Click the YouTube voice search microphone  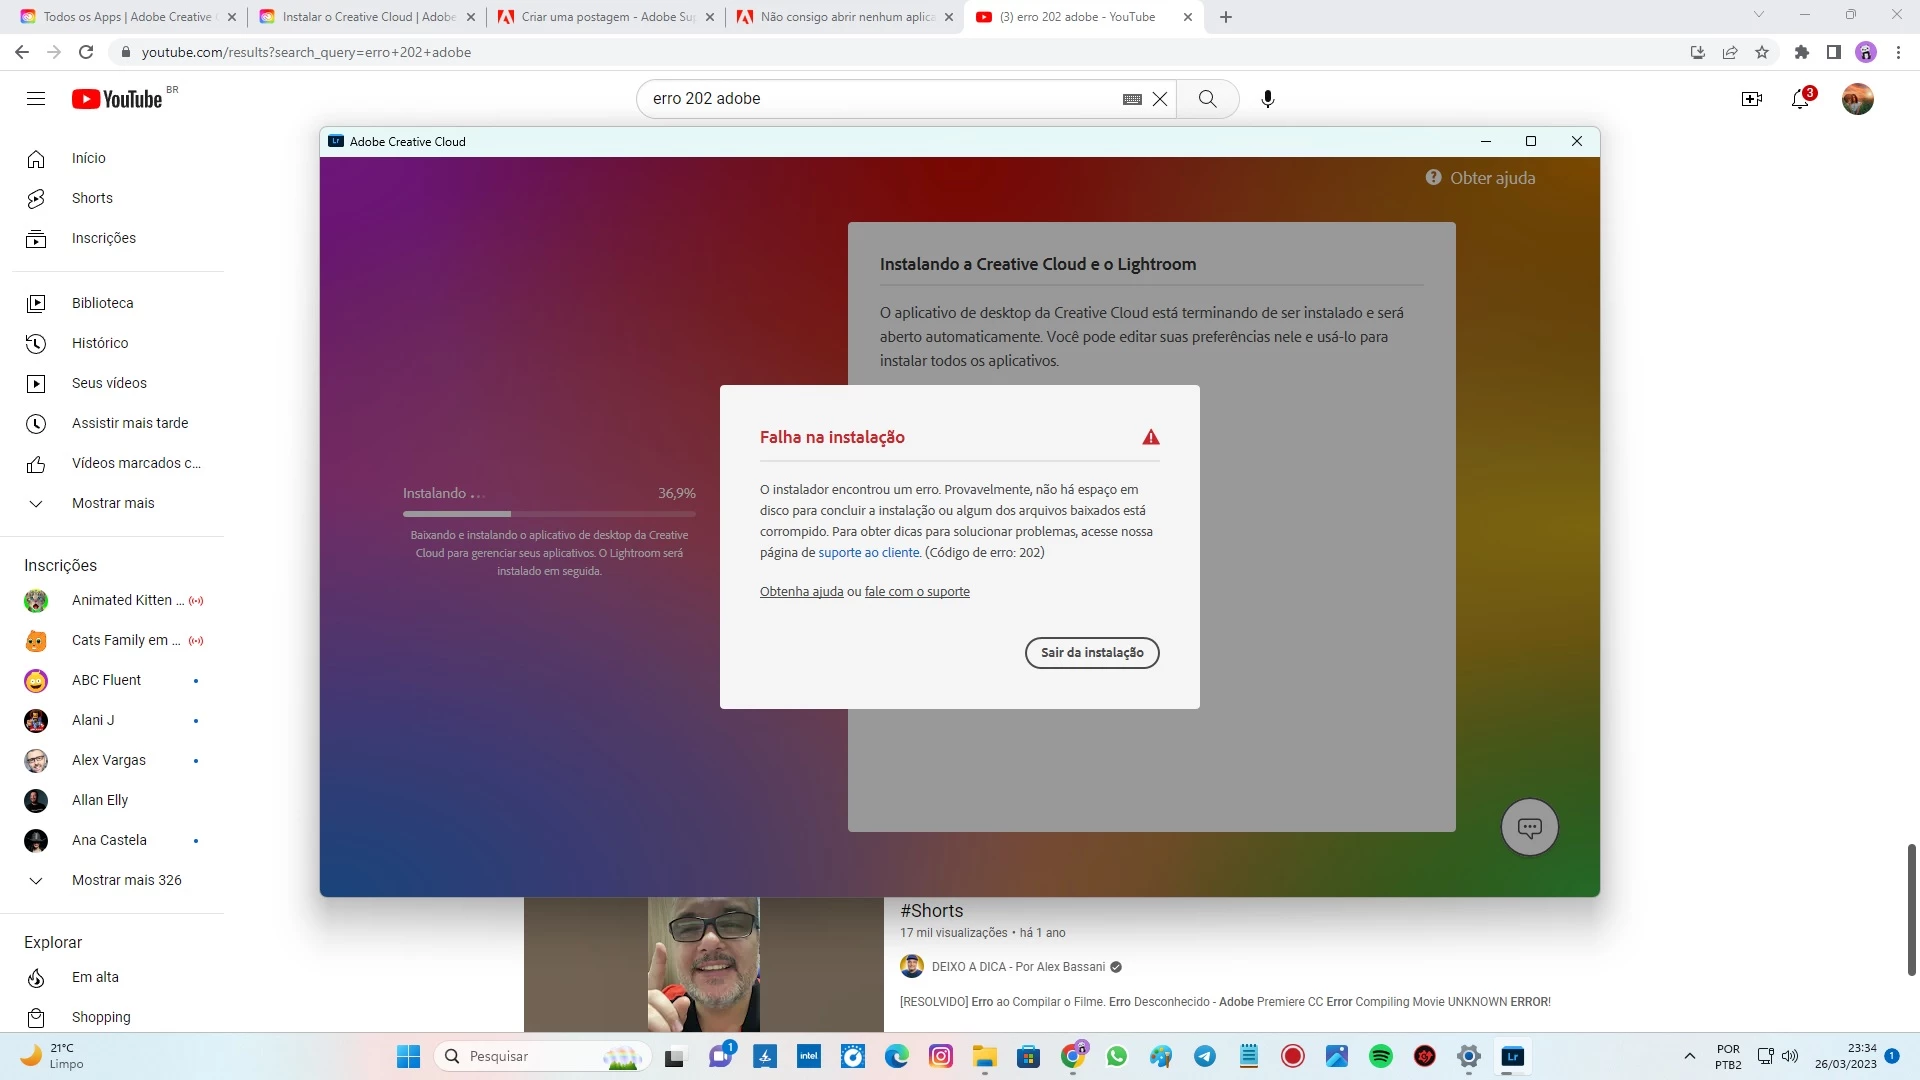coord(1267,99)
